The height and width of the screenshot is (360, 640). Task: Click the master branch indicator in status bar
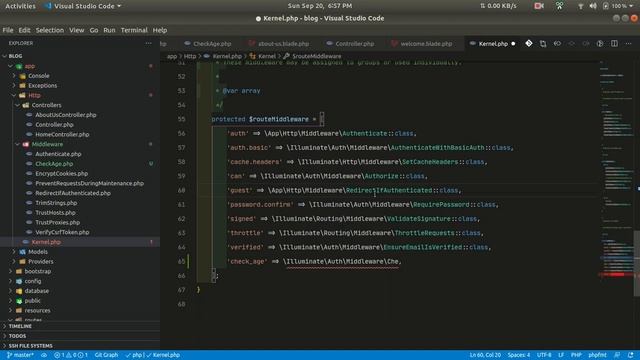click(20, 355)
